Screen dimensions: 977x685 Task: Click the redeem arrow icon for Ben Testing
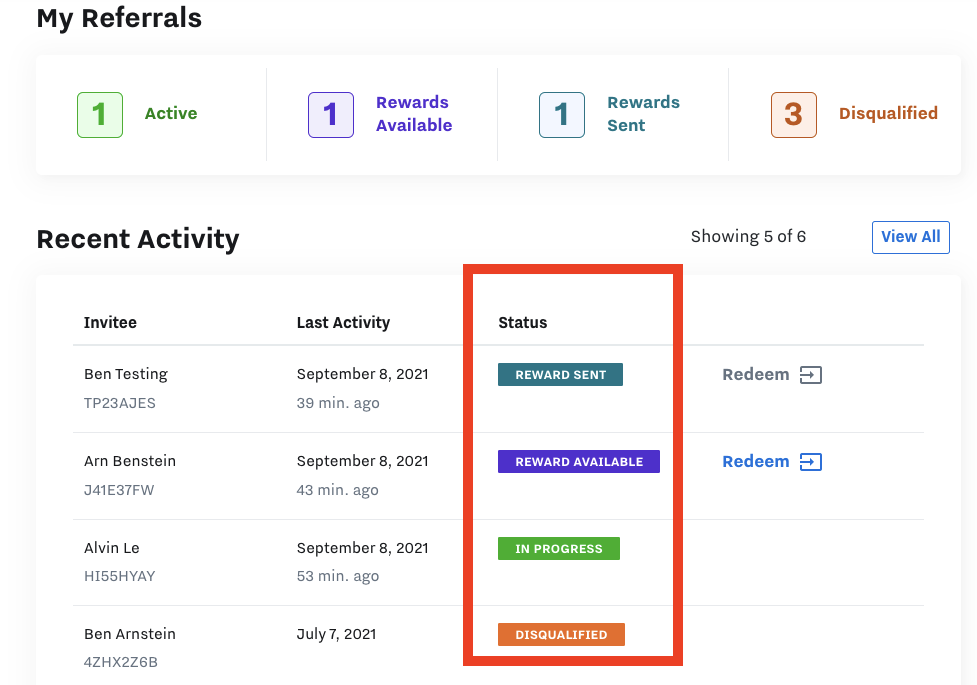(810, 375)
